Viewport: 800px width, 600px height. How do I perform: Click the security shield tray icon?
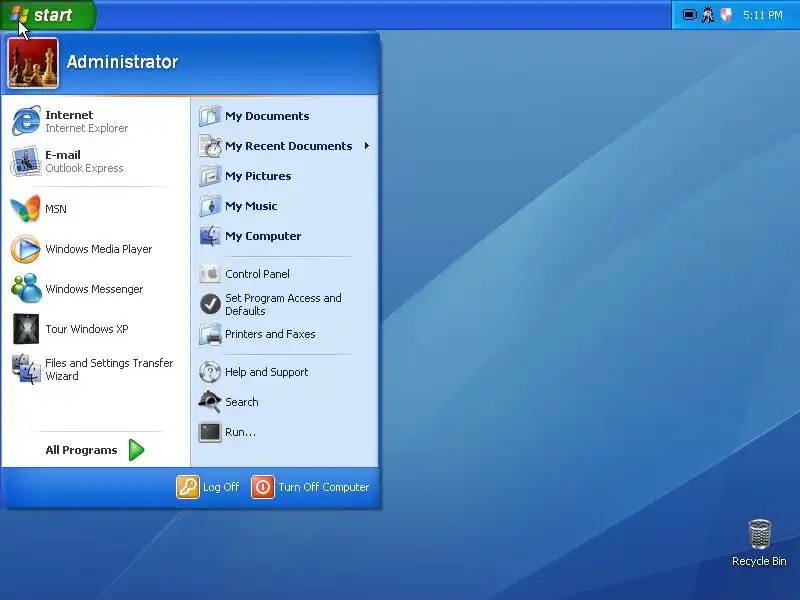click(x=726, y=15)
